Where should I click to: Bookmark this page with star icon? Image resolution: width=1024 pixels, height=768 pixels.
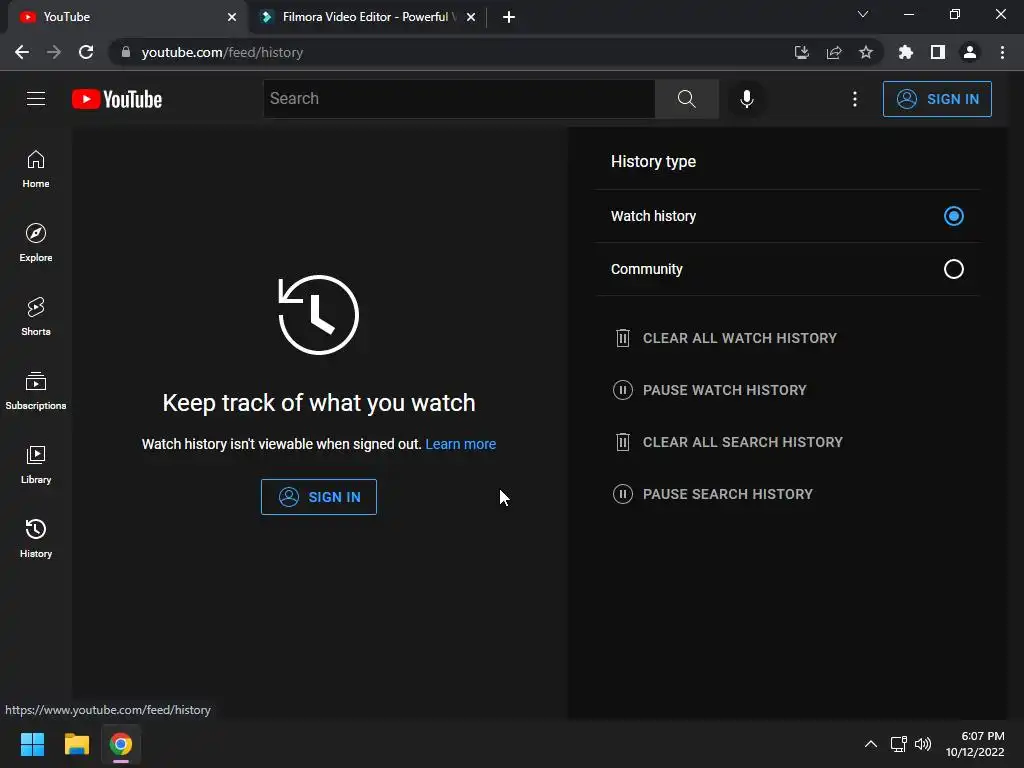coord(865,52)
